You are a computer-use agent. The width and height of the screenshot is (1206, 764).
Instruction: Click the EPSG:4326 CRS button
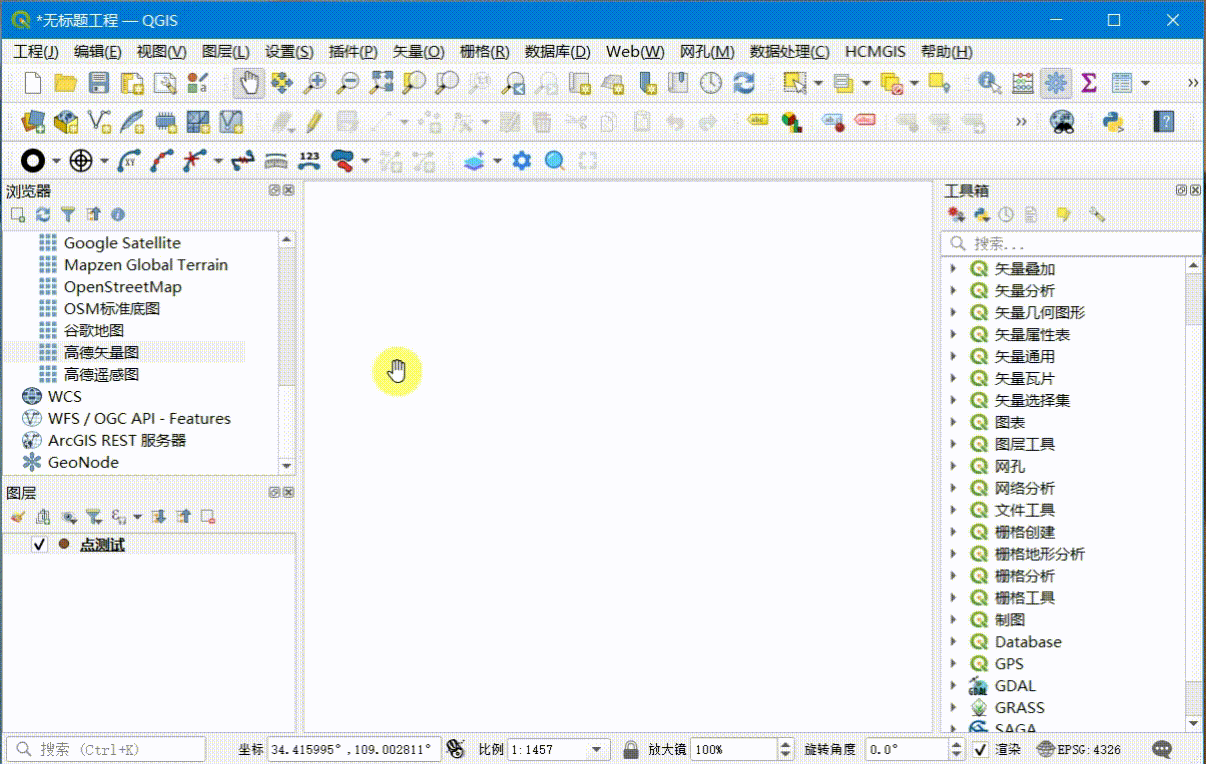(x=1079, y=749)
